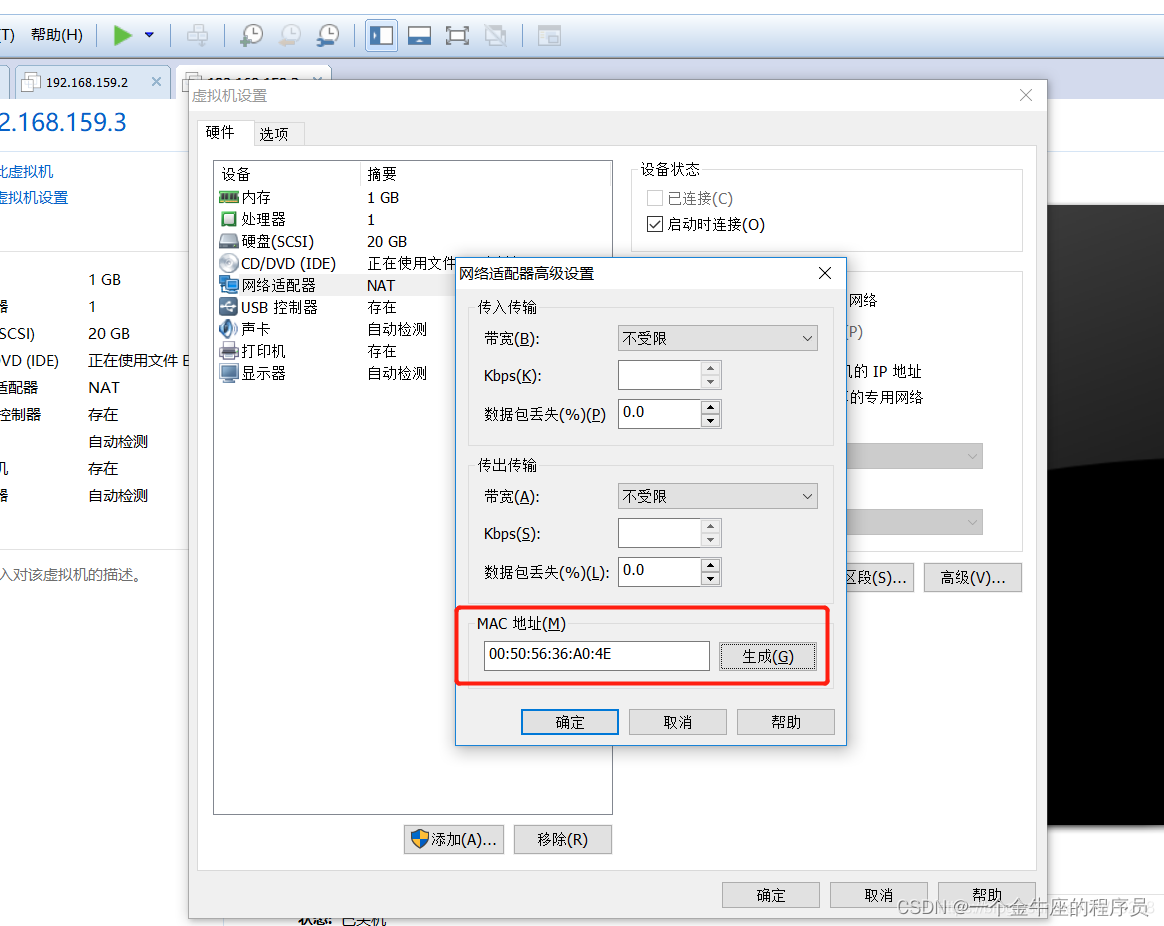Image resolution: width=1164 pixels, height=926 pixels.
Task: Close the 网络适配器高级设置 dialog
Action: (x=825, y=273)
